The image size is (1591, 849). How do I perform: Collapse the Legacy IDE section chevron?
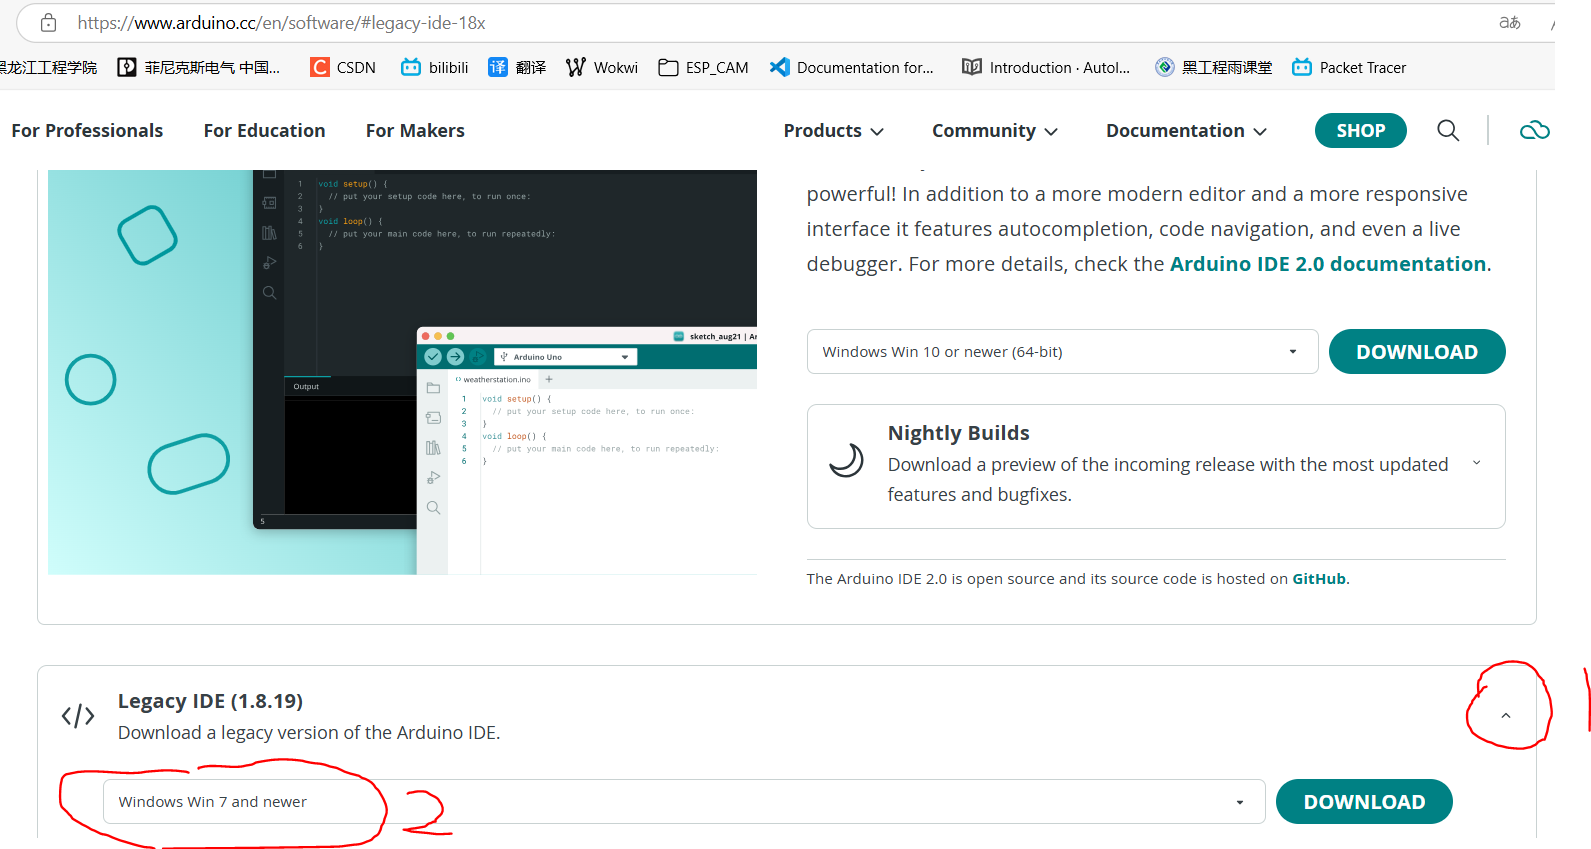1506,716
